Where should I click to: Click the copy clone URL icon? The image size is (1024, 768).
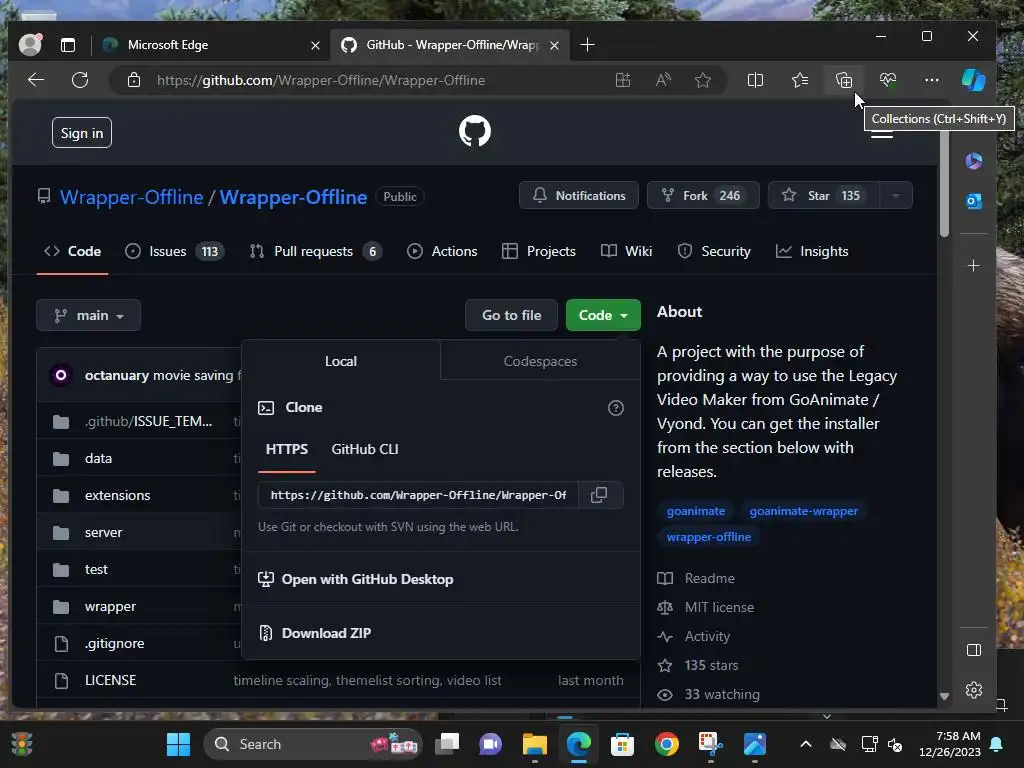tap(599, 495)
